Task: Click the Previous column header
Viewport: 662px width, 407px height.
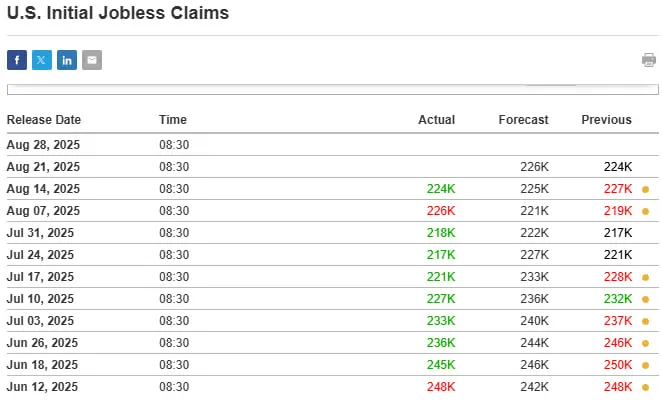Action: [x=606, y=120]
